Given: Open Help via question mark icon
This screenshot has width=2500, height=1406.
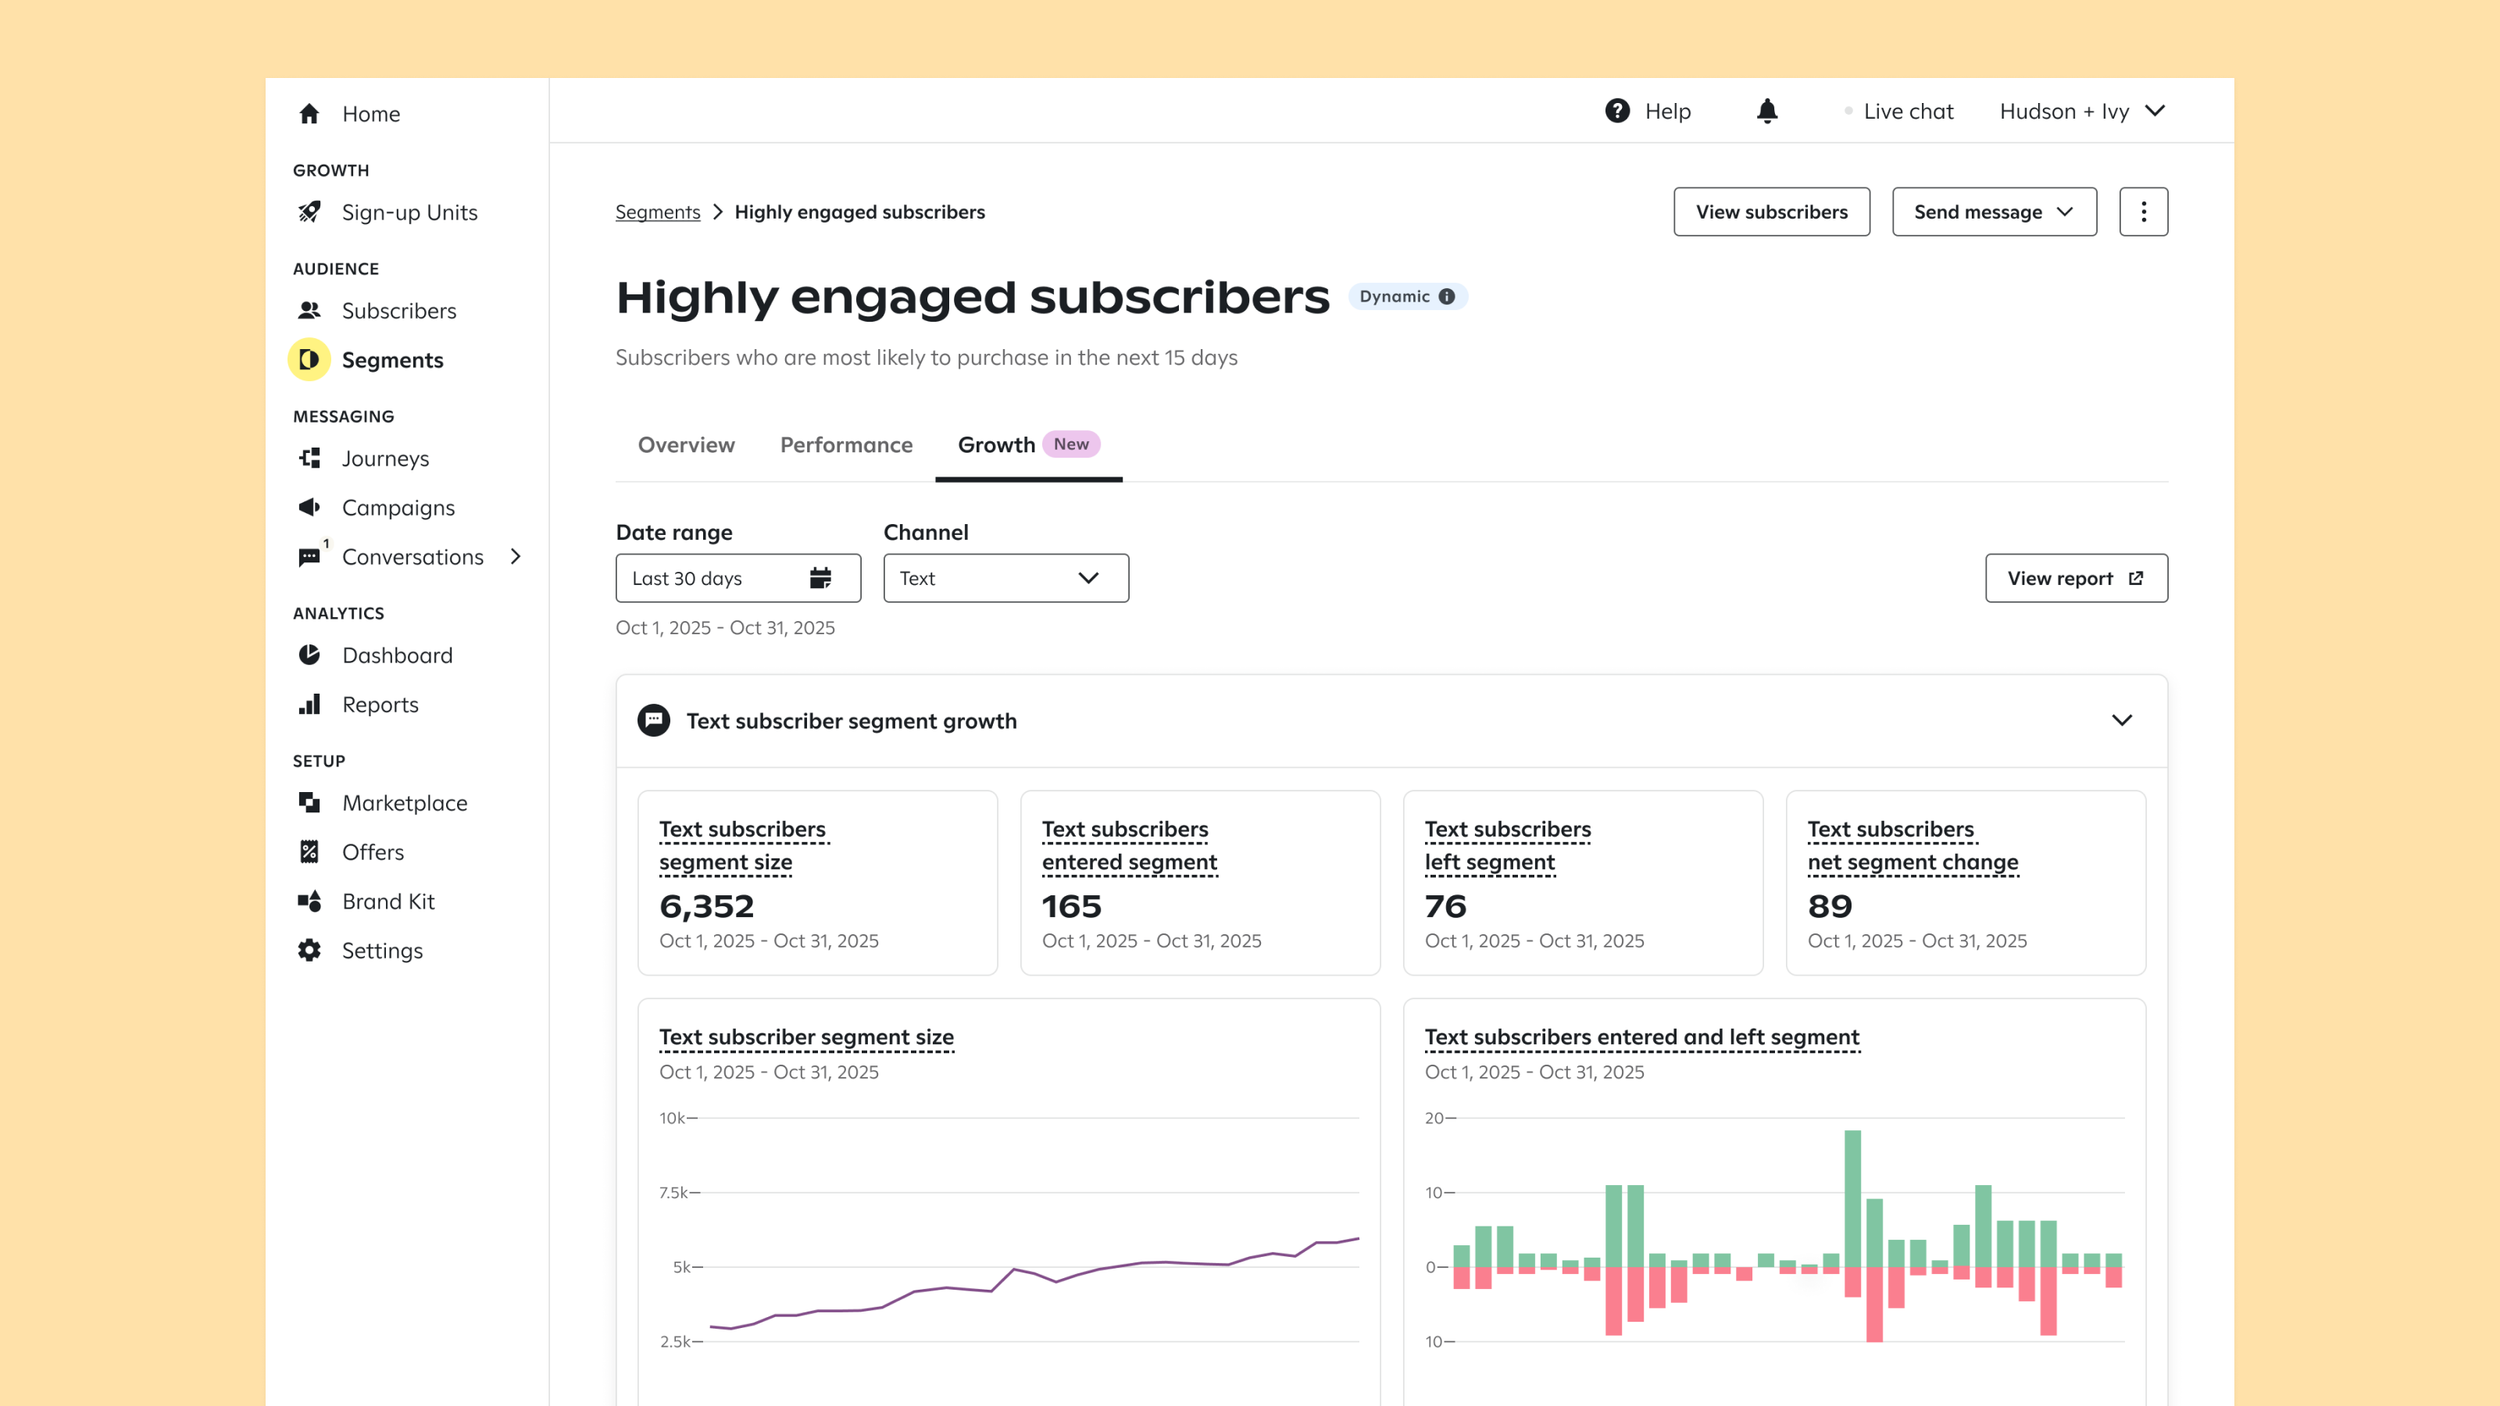Looking at the screenshot, I should (1617, 111).
